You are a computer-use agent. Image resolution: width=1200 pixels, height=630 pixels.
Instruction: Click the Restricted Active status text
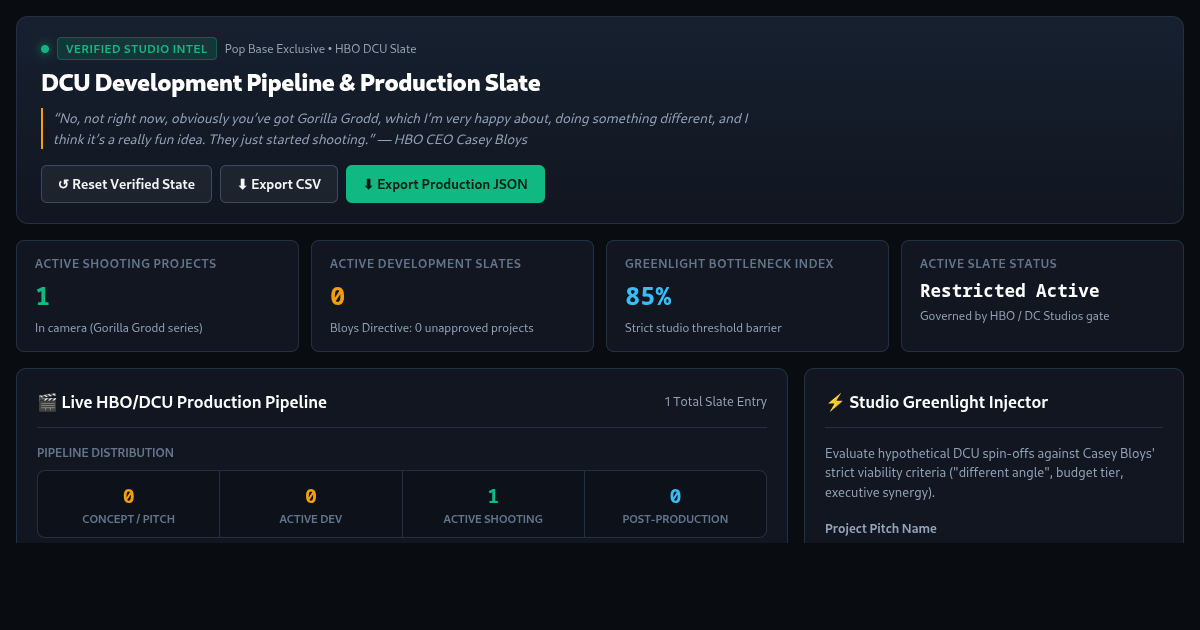pyautogui.click(x=1010, y=291)
